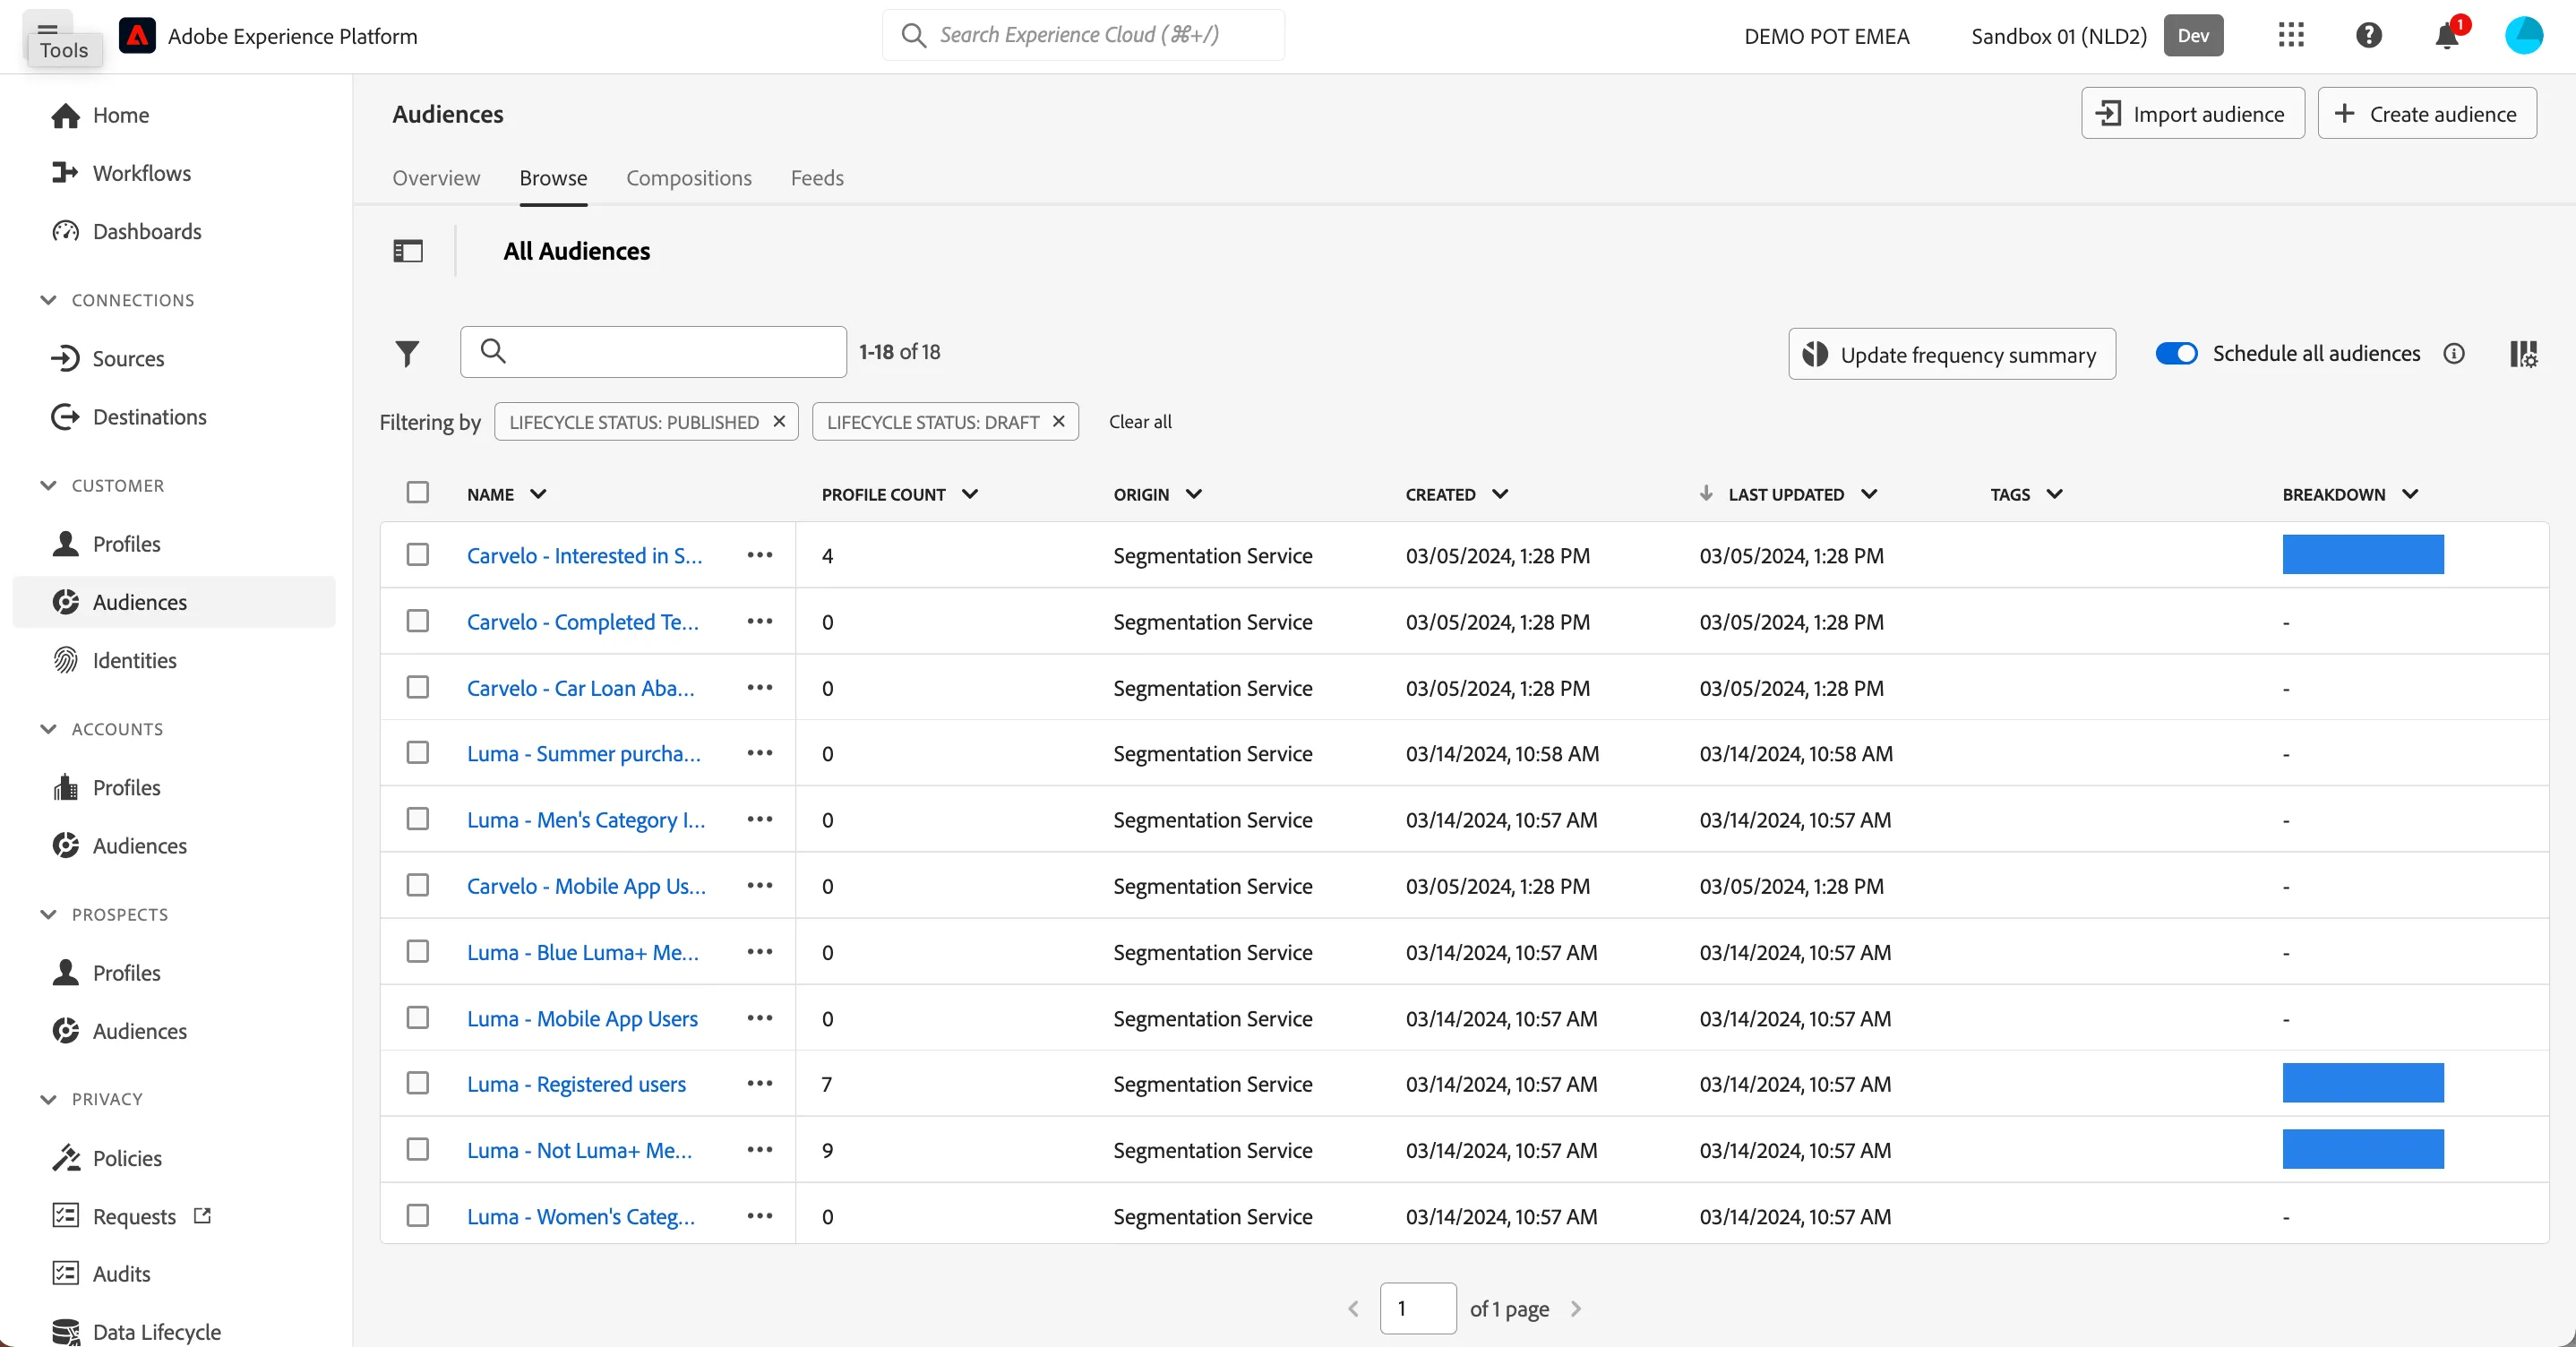This screenshot has height=1347, width=2576.
Task: Open actions menu for Carvelo - Completed Te...
Action: (x=760, y=621)
